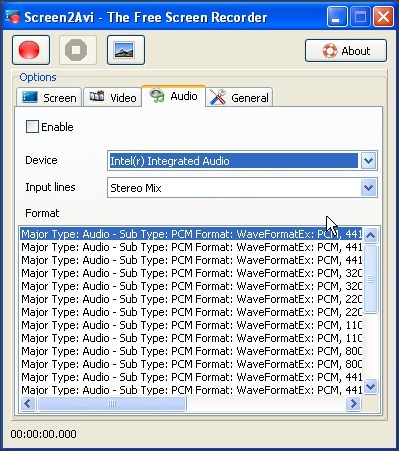Click the horizontal scrollbar thumb

pyautogui.click(x=112, y=404)
